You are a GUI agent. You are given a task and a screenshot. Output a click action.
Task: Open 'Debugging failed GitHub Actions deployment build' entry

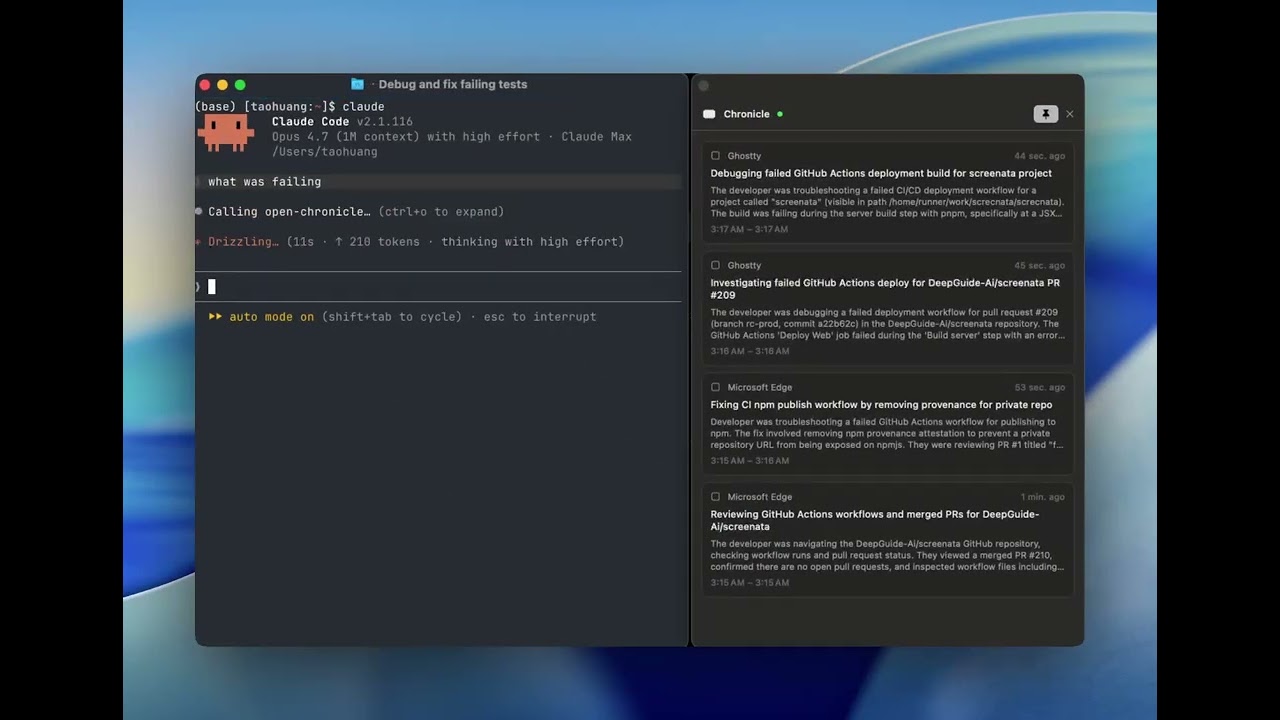click(x=881, y=173)
